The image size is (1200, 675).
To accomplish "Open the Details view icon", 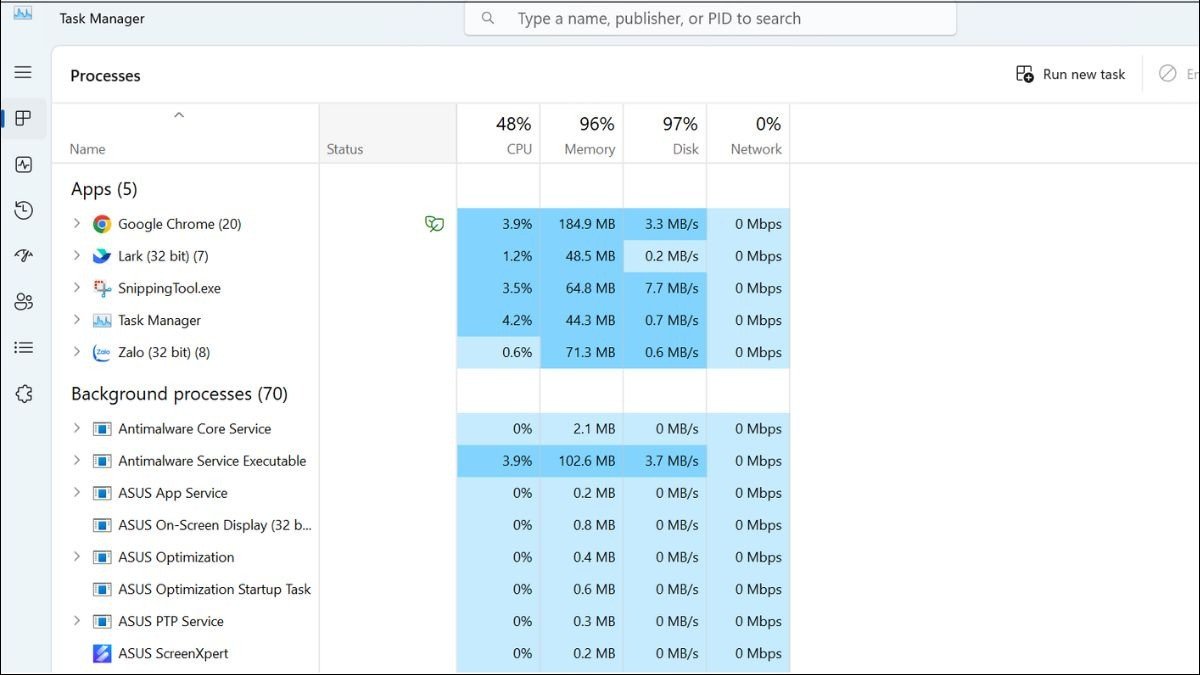I will 23,347.
